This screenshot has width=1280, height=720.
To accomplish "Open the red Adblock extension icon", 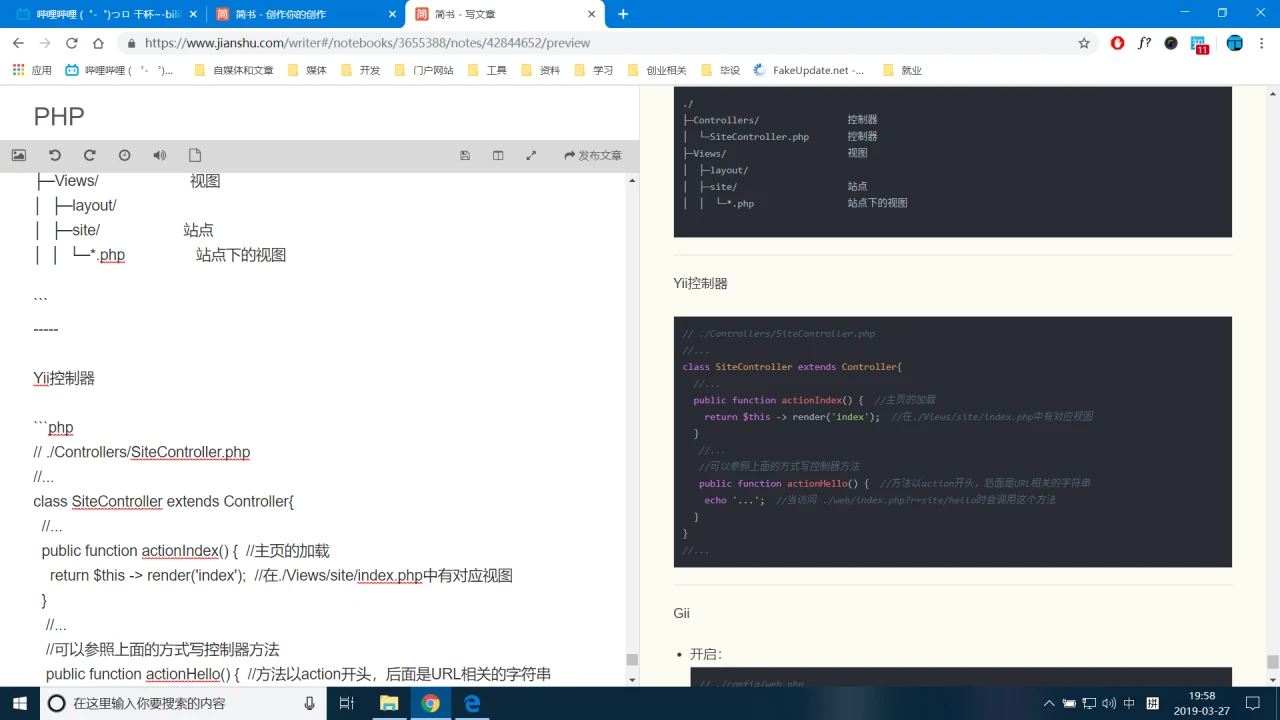I will (1118, 43).
